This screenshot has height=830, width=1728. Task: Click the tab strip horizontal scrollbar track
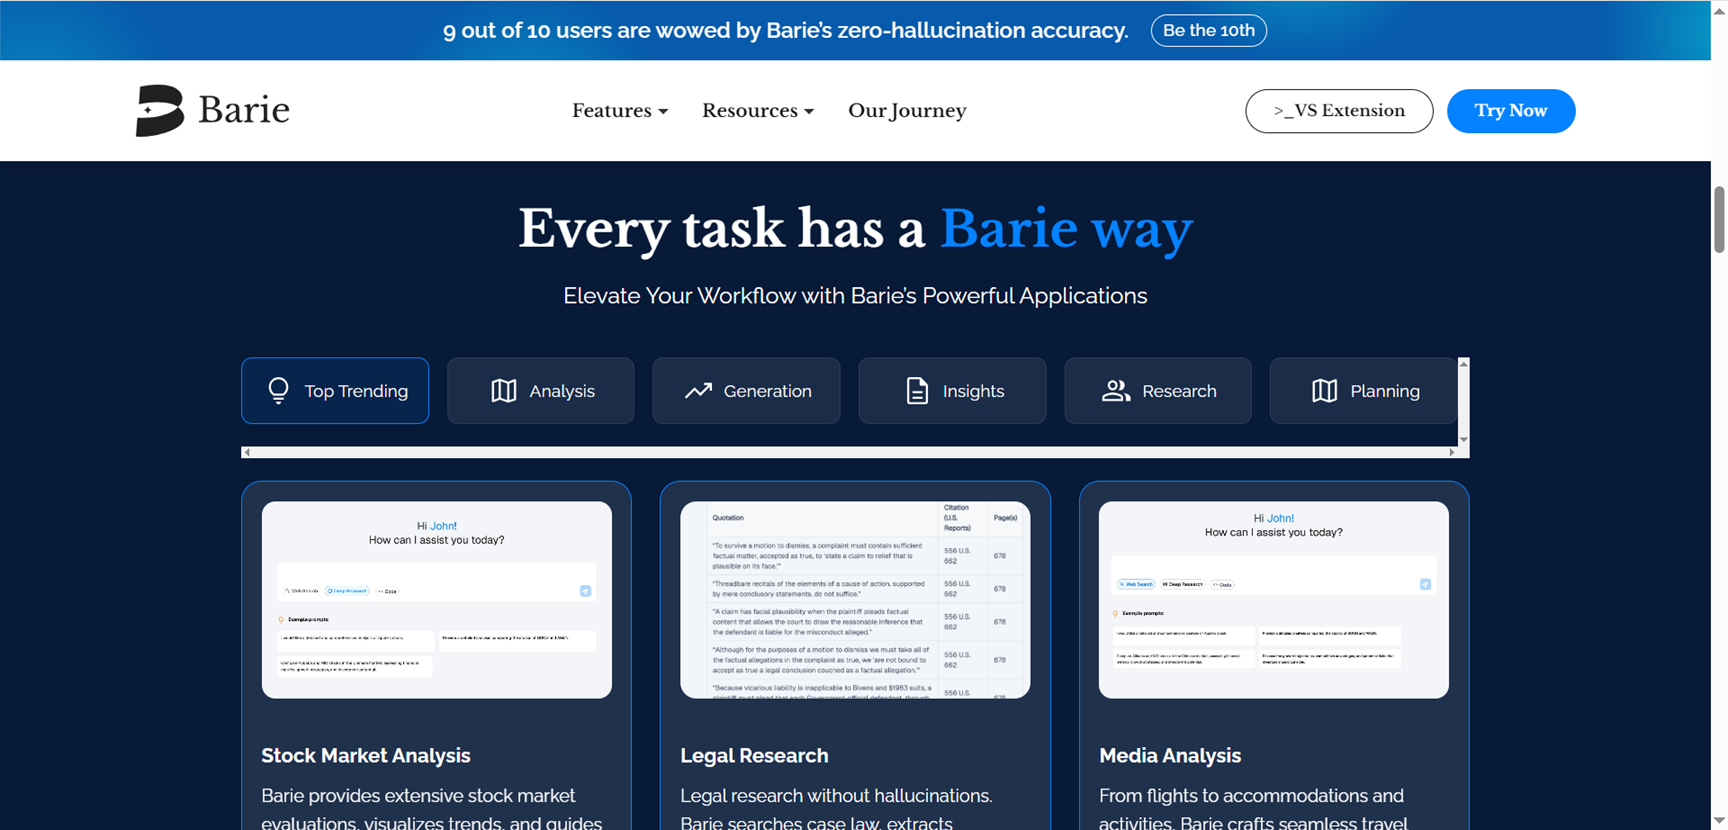click(x=850, y=452)
